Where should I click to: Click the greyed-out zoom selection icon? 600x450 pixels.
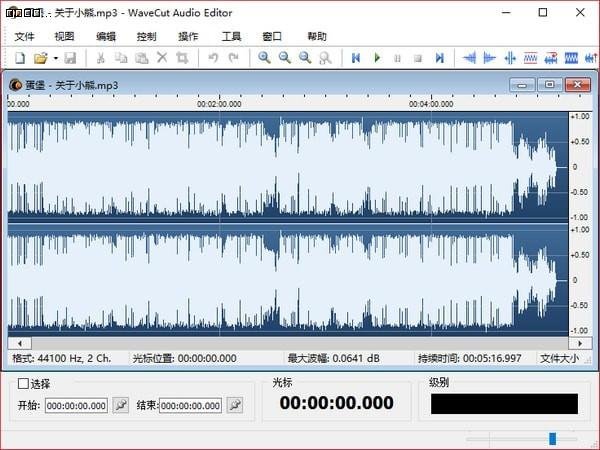click(x=325, y=58)
